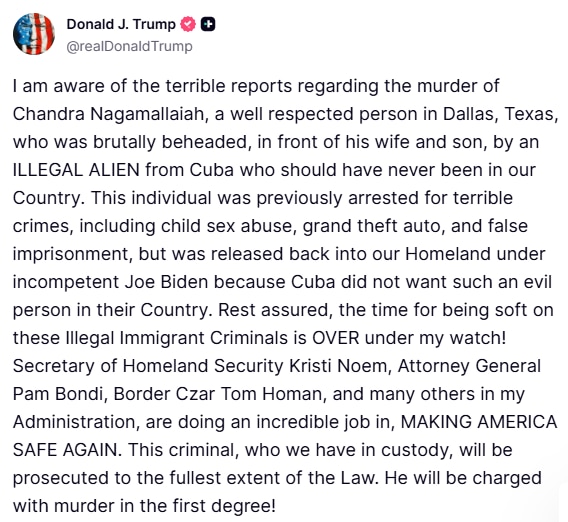Click the words Border Czar
568x522 pixels.
point(164,394)
